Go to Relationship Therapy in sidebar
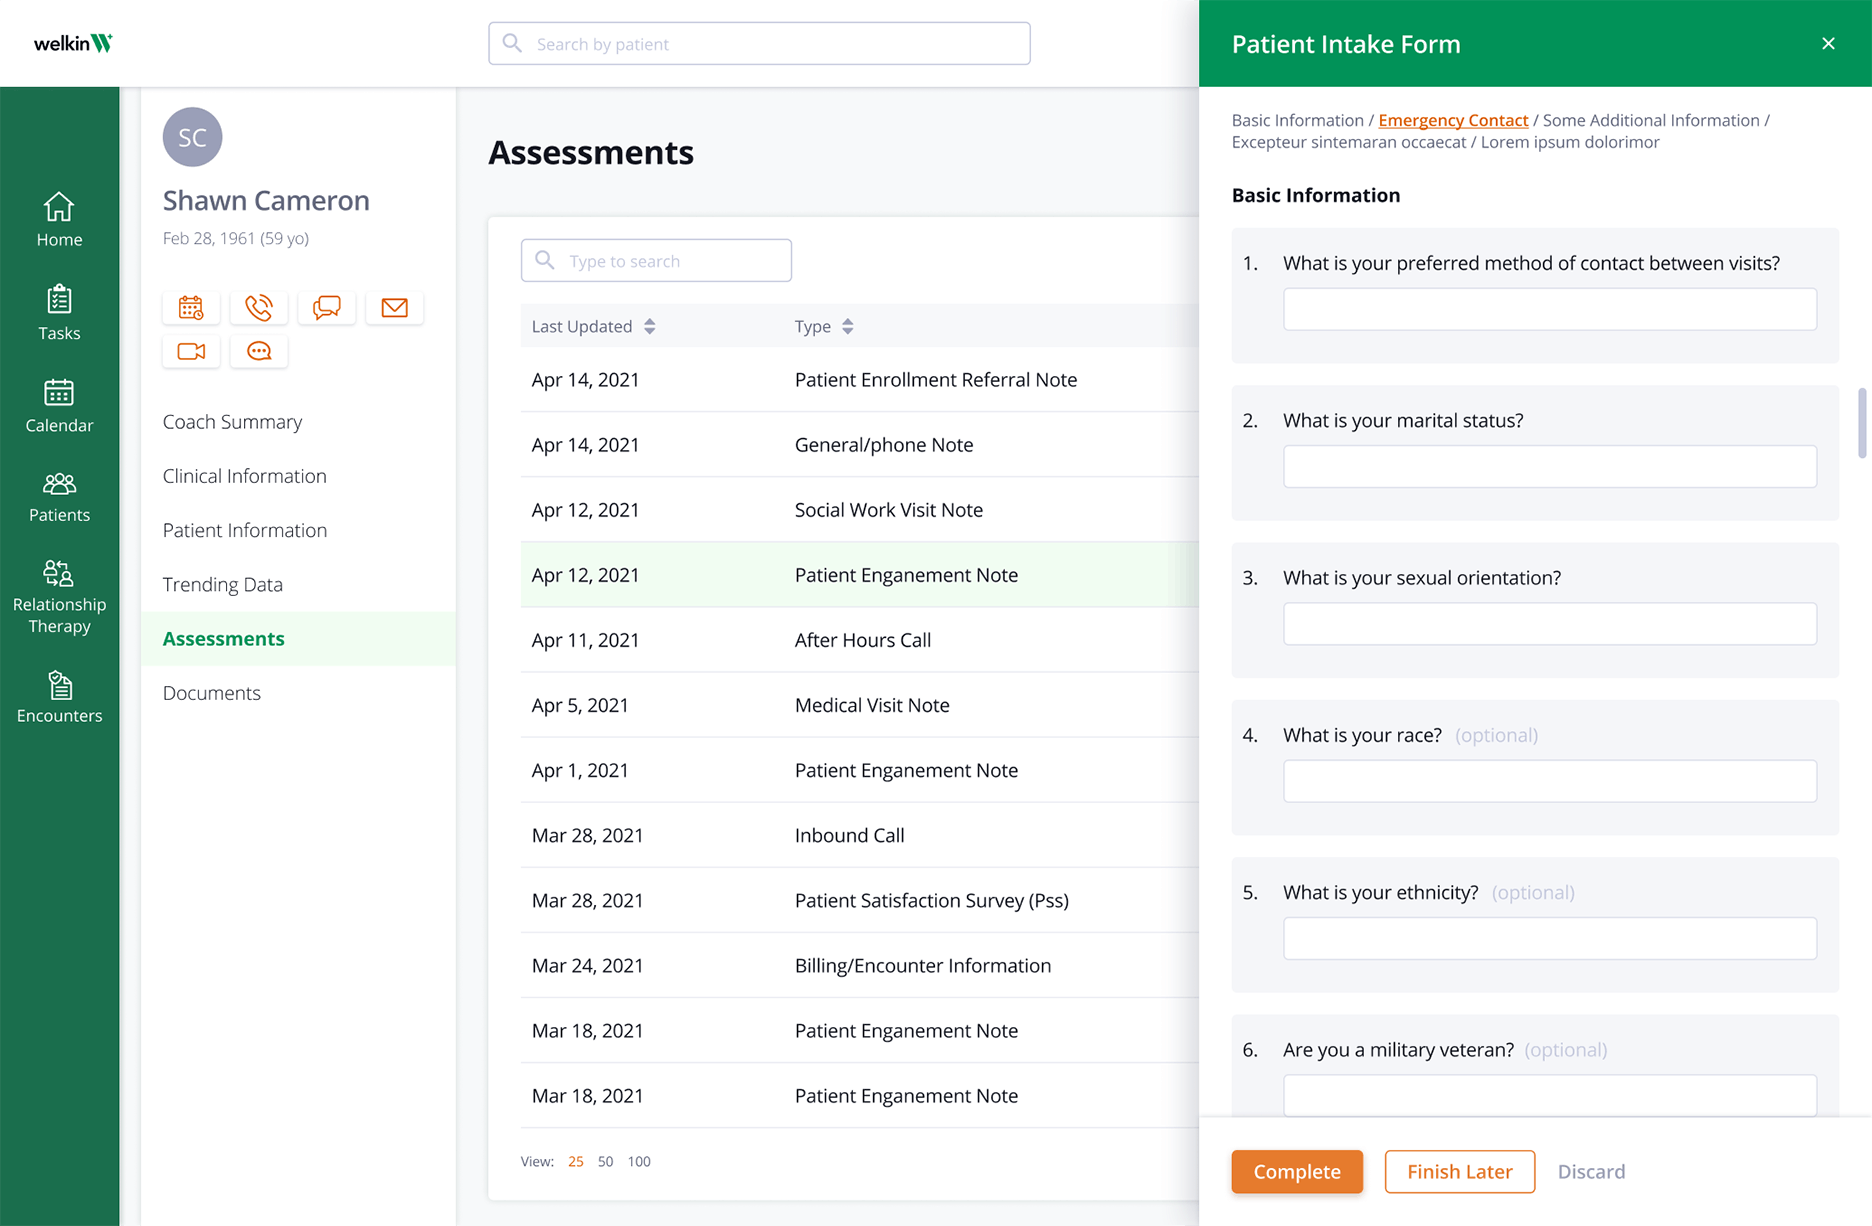Viewport: 1872px width, 1226px height. tap(59, 597)
